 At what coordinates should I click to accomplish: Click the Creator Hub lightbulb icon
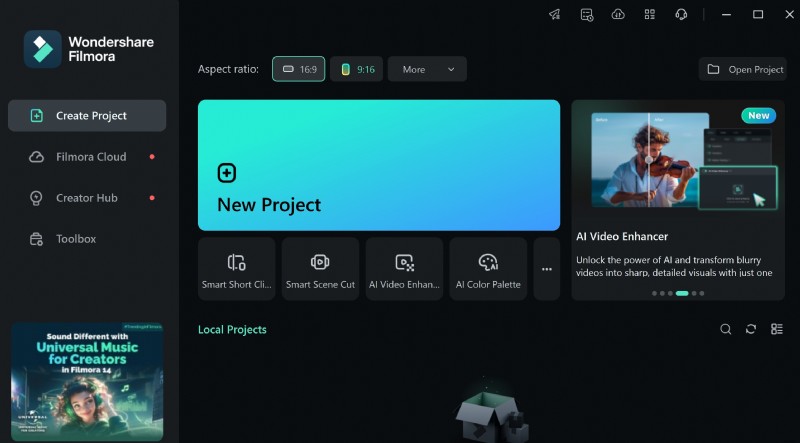(x=36, y=198)
